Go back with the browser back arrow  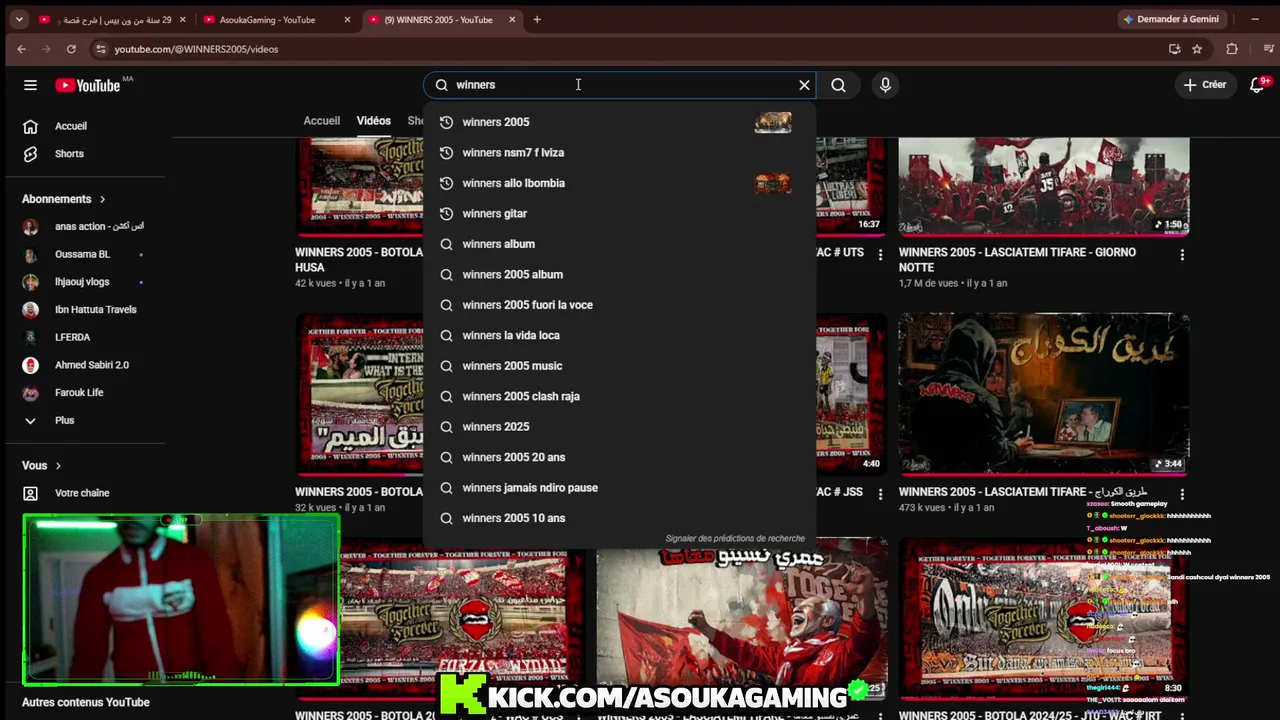point(21,49)
